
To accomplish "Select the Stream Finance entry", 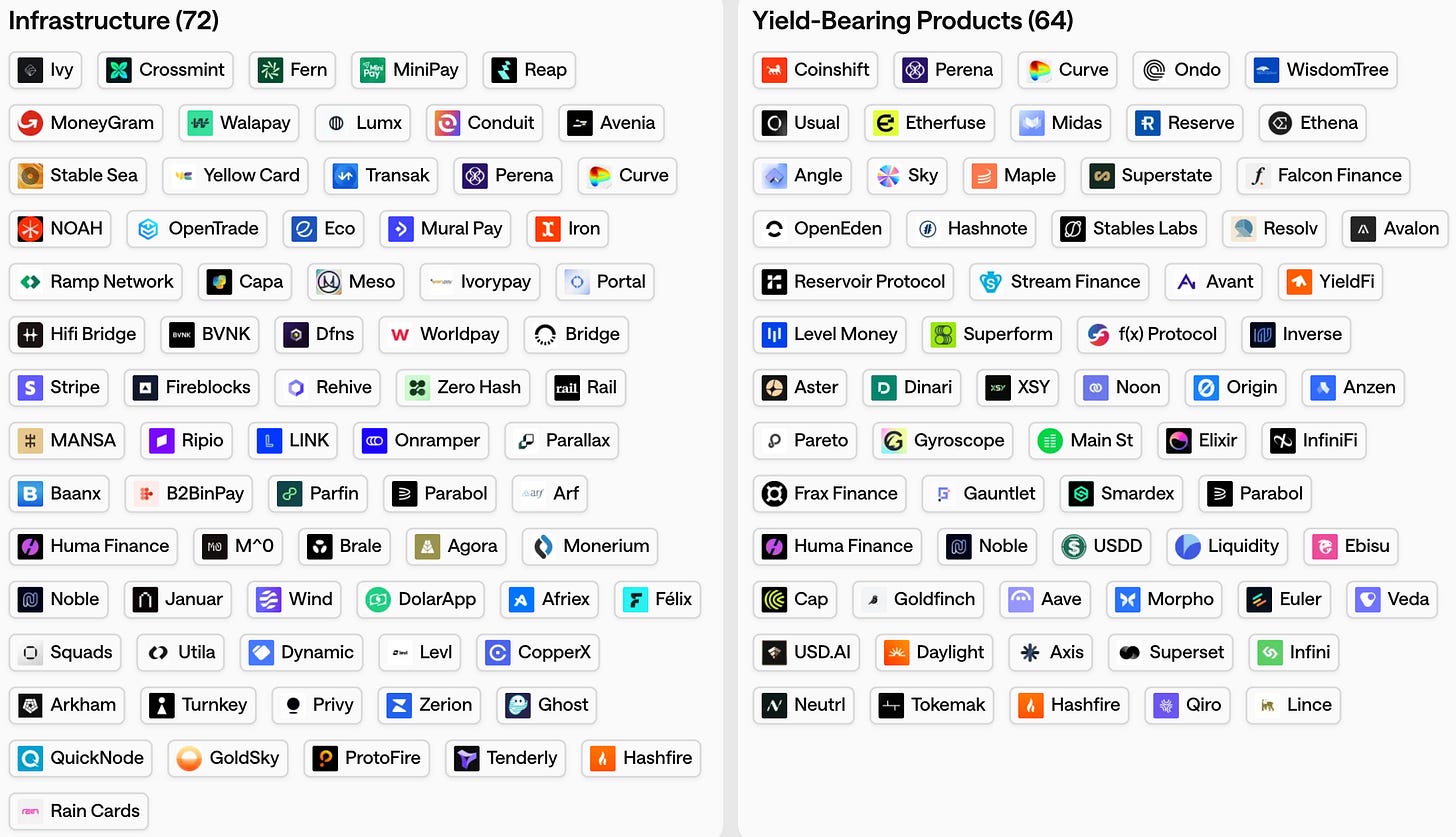I will click(x=1058, y=281).
